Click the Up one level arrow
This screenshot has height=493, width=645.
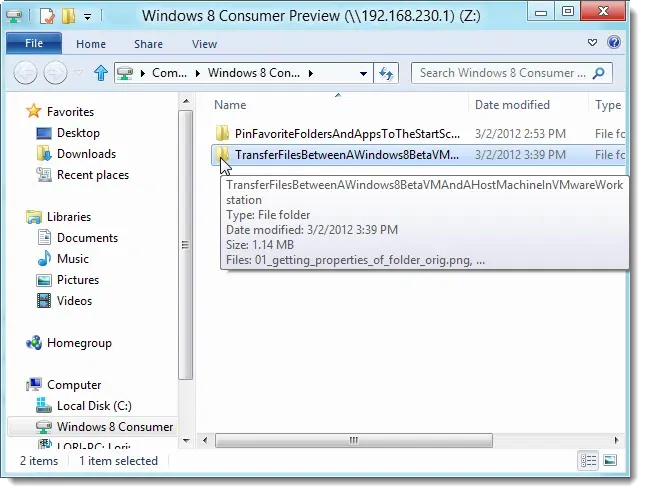pyautogui.click(x=100, y=73)
